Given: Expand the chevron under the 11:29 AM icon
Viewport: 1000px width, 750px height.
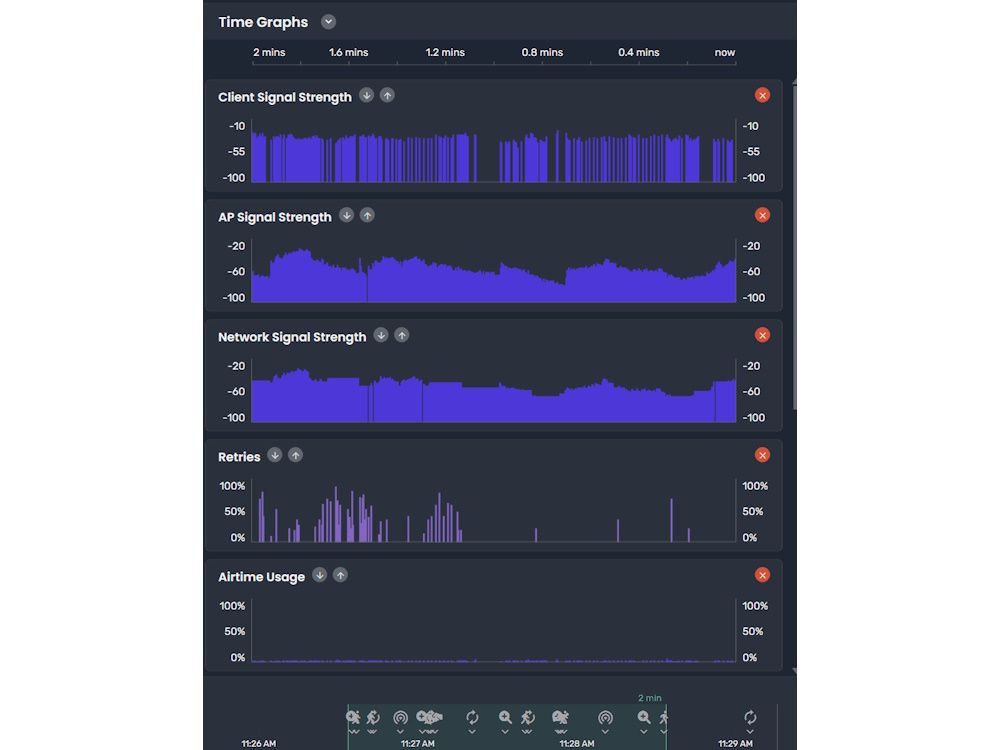Looking at the screenshot, I should (750, 732).
